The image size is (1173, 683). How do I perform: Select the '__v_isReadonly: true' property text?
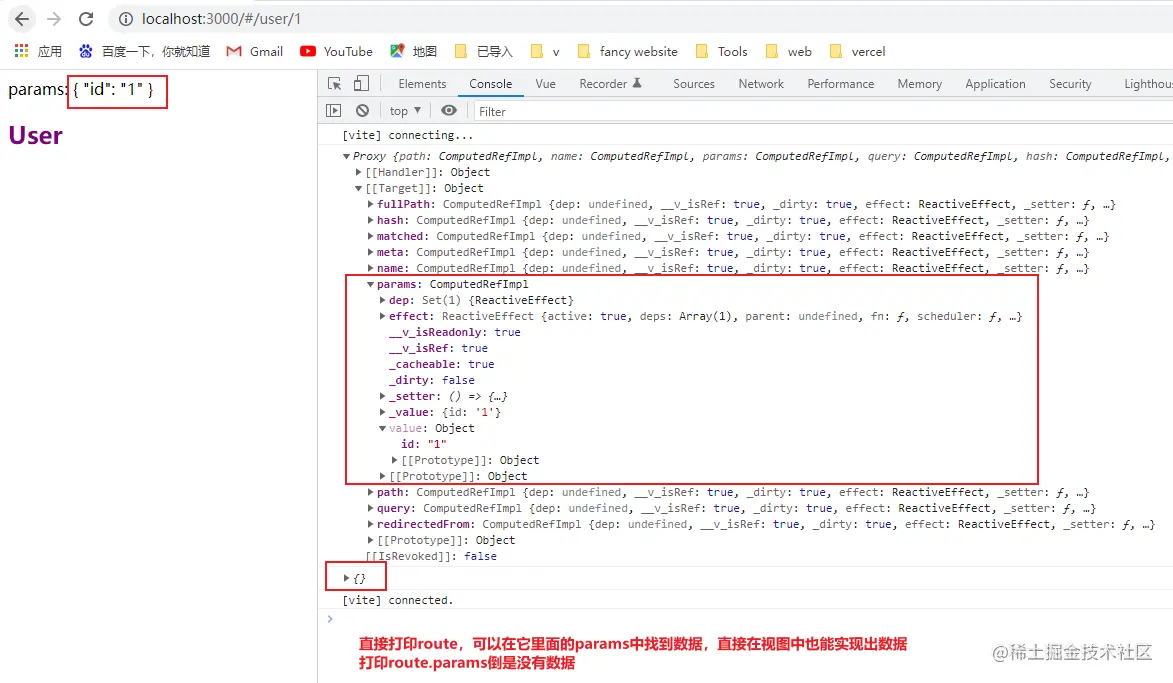coord(455,332)
